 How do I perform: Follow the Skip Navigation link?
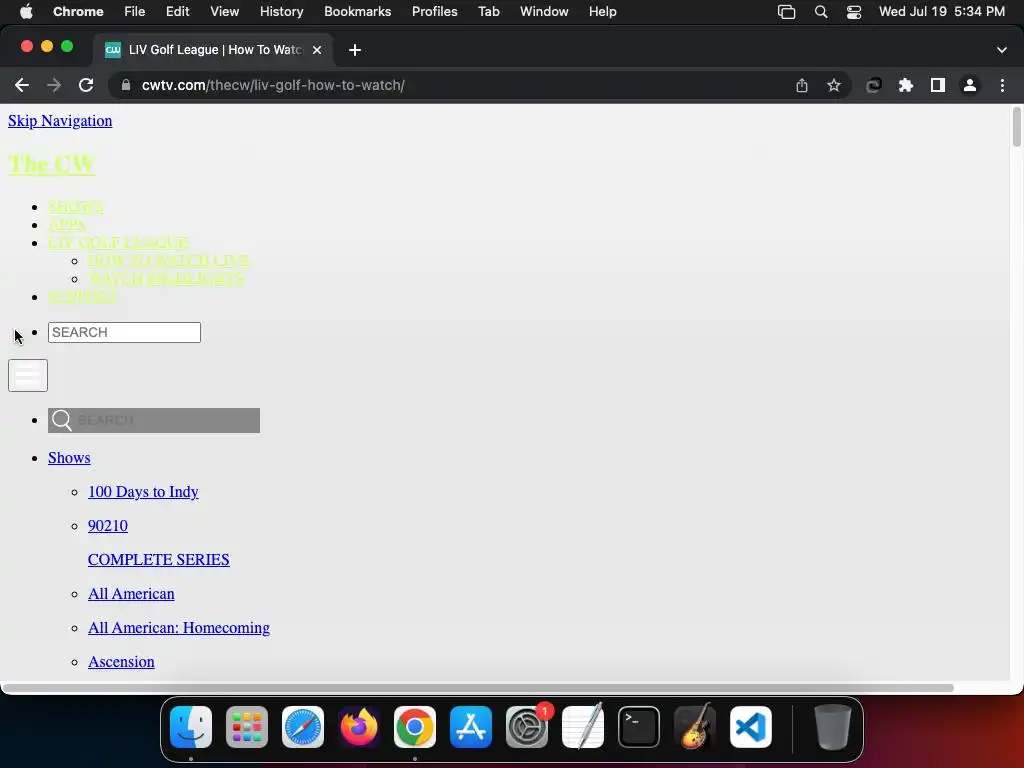pos(60,121)
